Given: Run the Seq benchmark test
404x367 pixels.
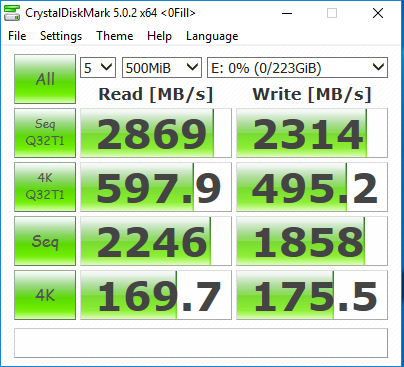Looking at the screenshot, I should click(45, 241).
